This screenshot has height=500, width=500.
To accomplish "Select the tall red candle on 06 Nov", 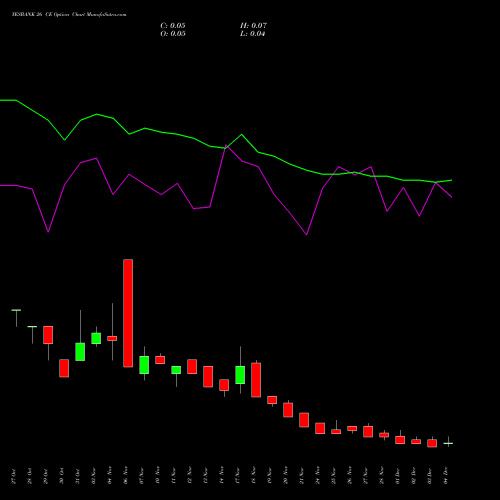I will tap(128, 313).
